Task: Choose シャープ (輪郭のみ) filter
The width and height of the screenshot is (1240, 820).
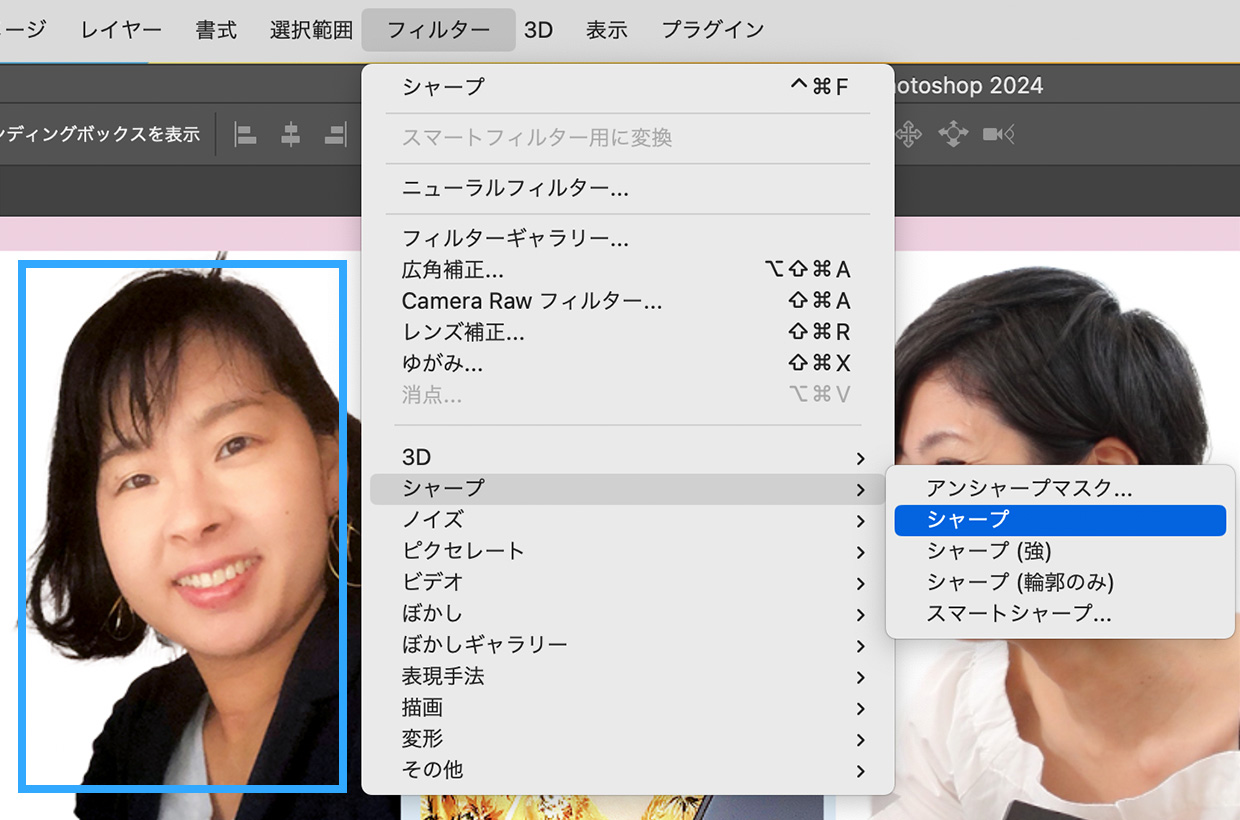Action: pyautogui.click(x=1060, y=582)
